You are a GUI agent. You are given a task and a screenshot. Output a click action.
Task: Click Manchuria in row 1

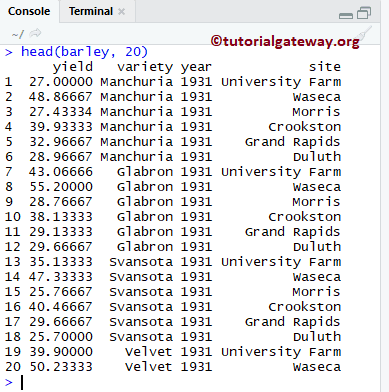click(x=137, y=82)
